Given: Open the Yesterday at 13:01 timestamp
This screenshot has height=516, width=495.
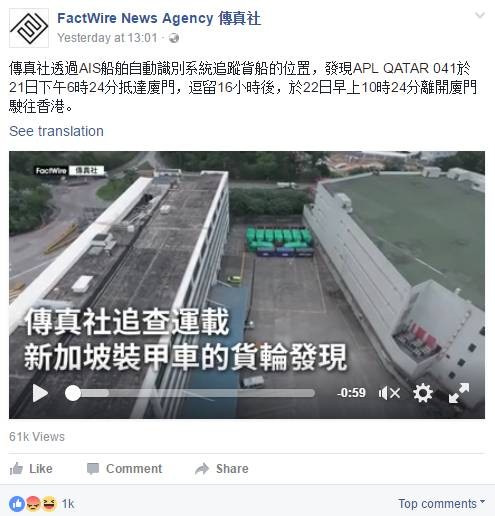Looking at the screenshot, I should click(x=107, y=38).
